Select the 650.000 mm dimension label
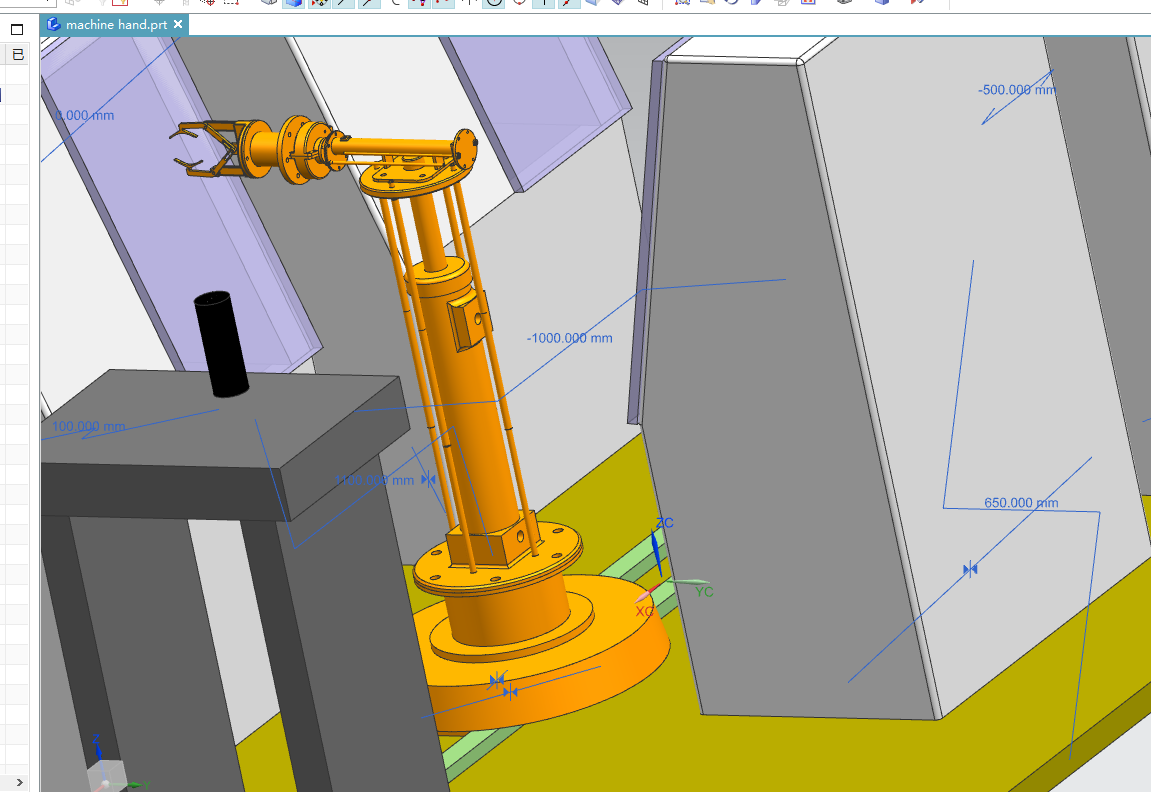This screenshot has width=1151, height=792. (x=1021, y=503)
